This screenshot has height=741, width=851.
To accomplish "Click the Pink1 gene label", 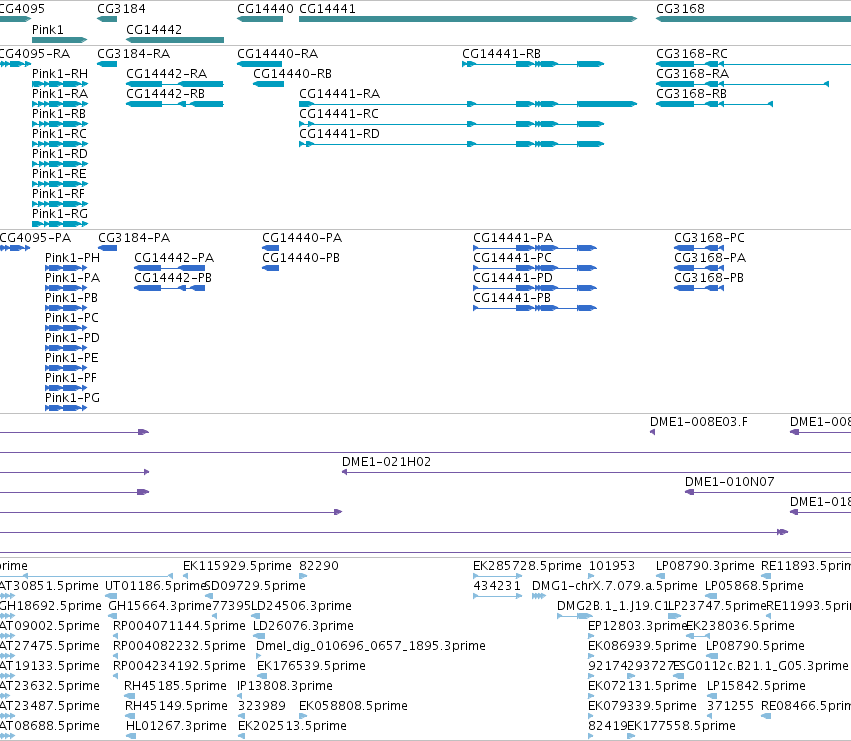I will pos(47,30).
